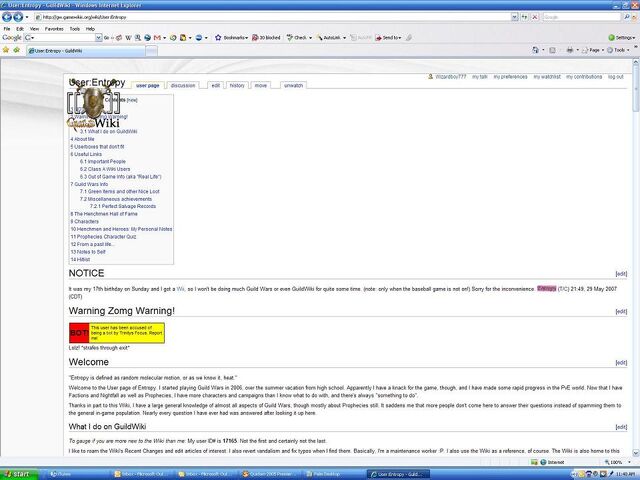Viewport: 640px width, 480px height.
Task: Open the recent pages dropdown next to Forward
Action: click(x=27, y=17)
